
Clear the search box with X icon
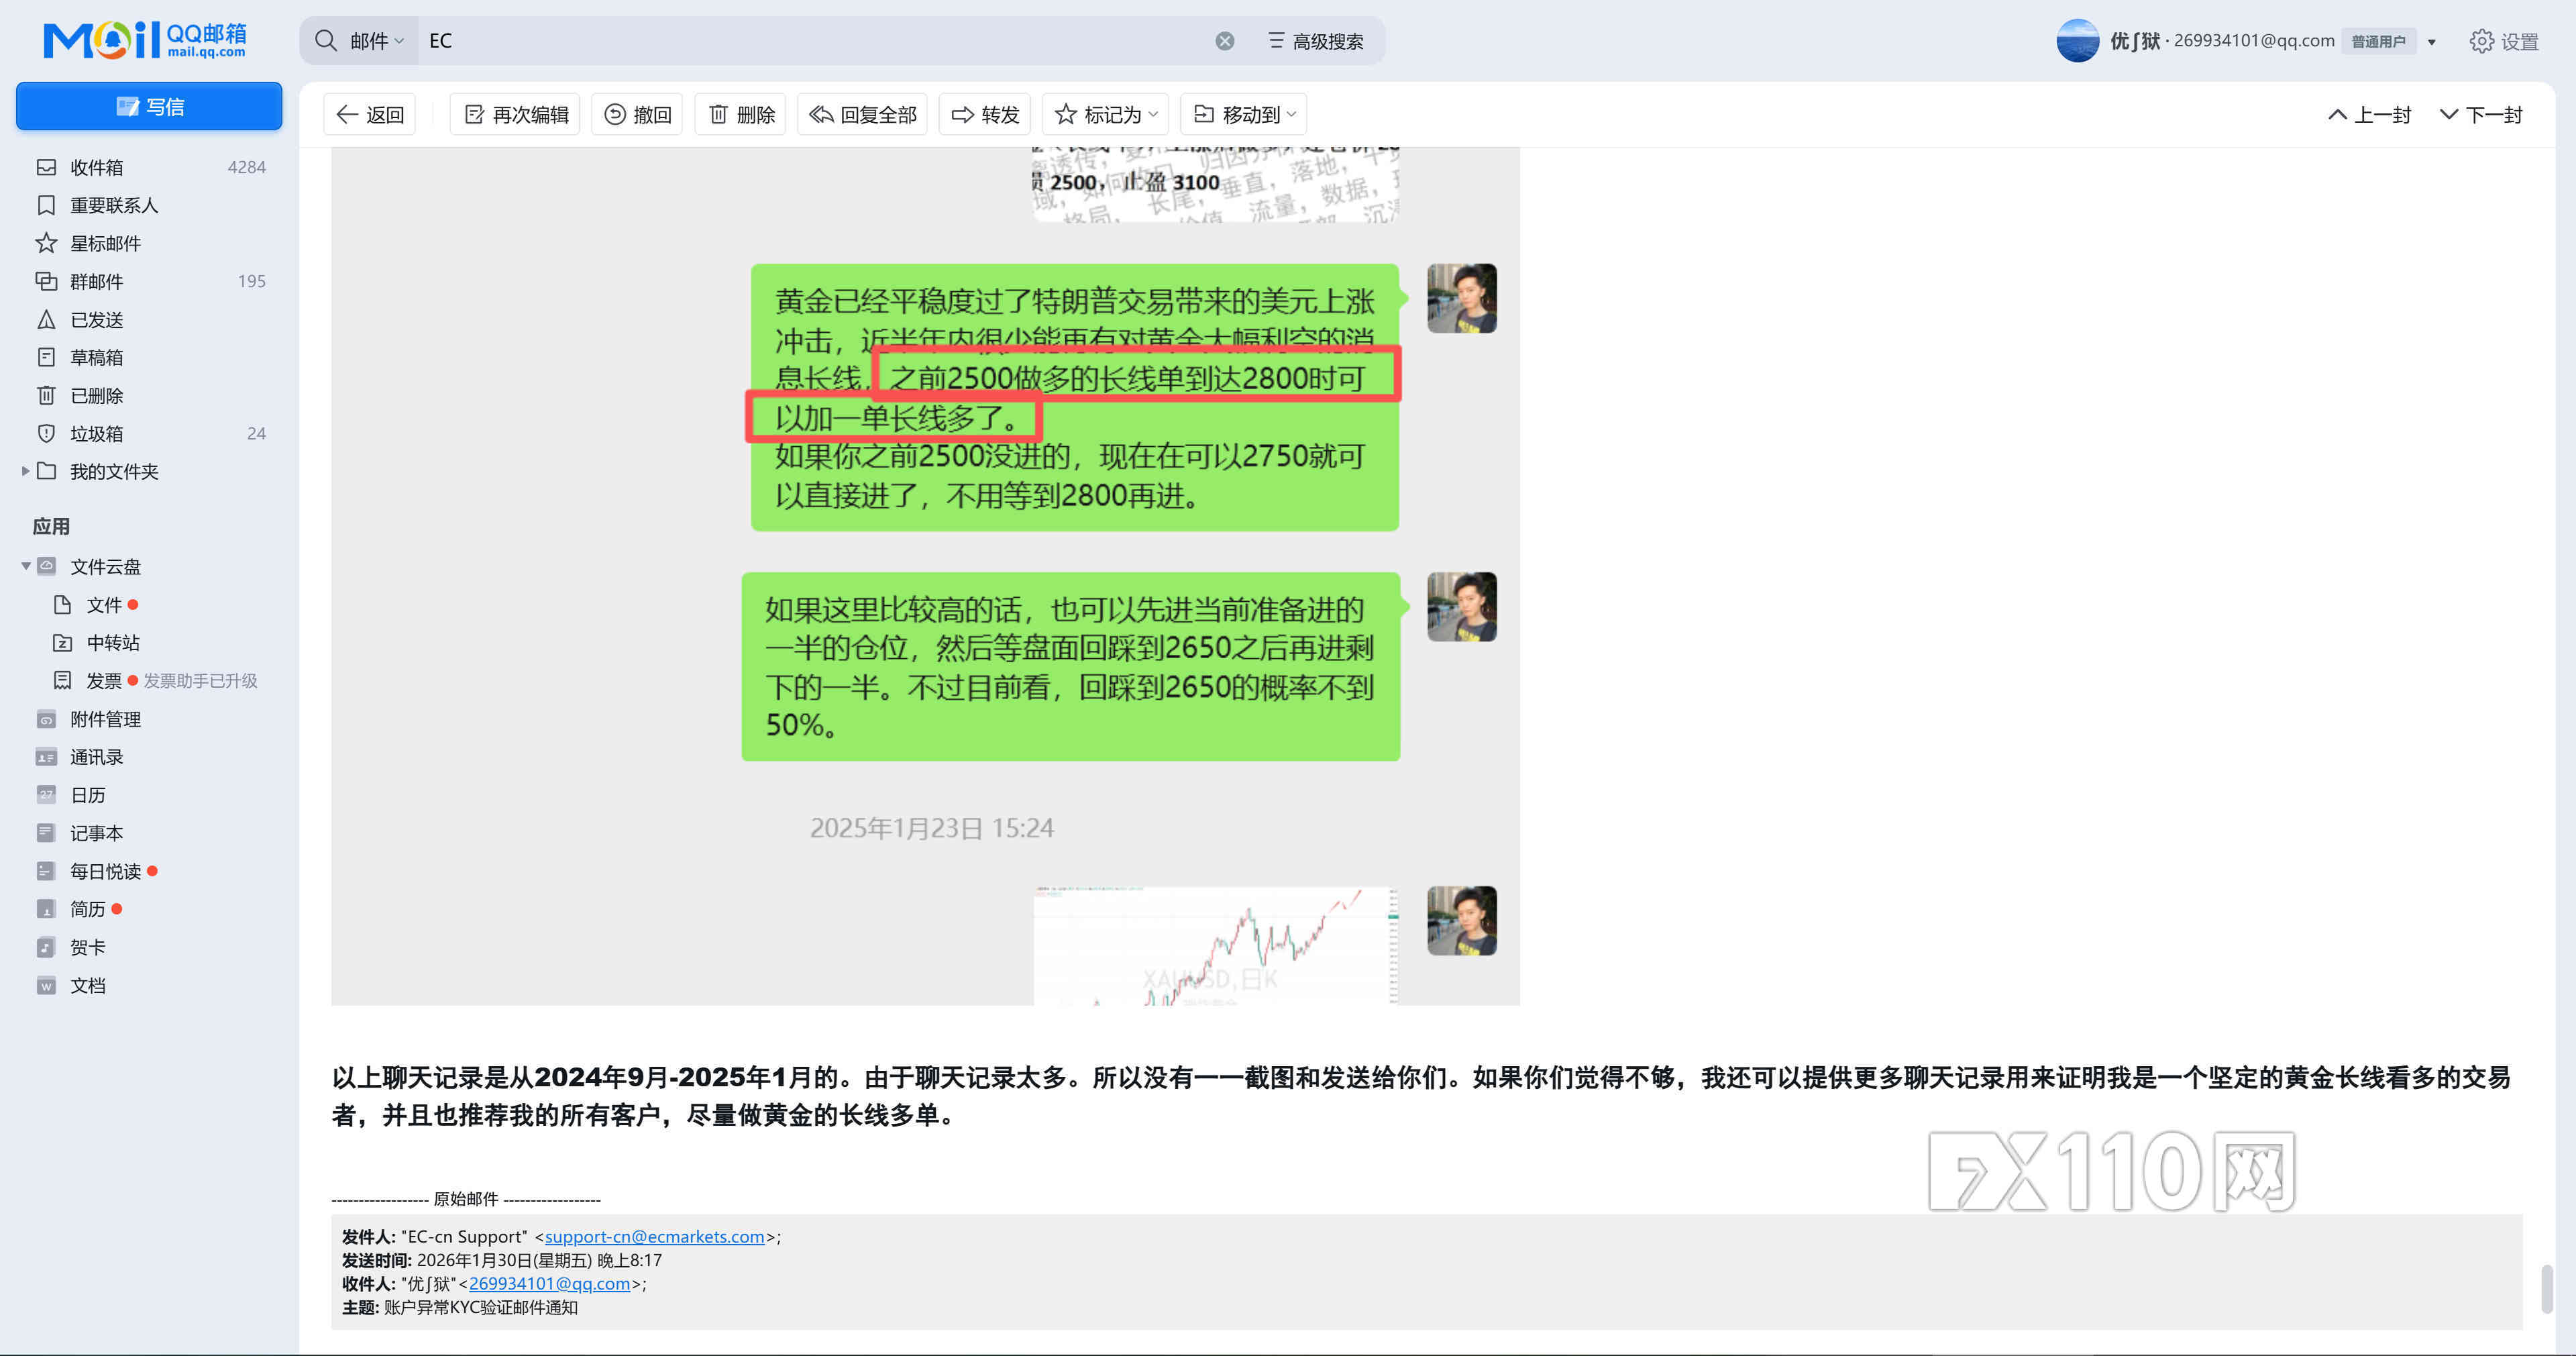tap(1224, 41)
